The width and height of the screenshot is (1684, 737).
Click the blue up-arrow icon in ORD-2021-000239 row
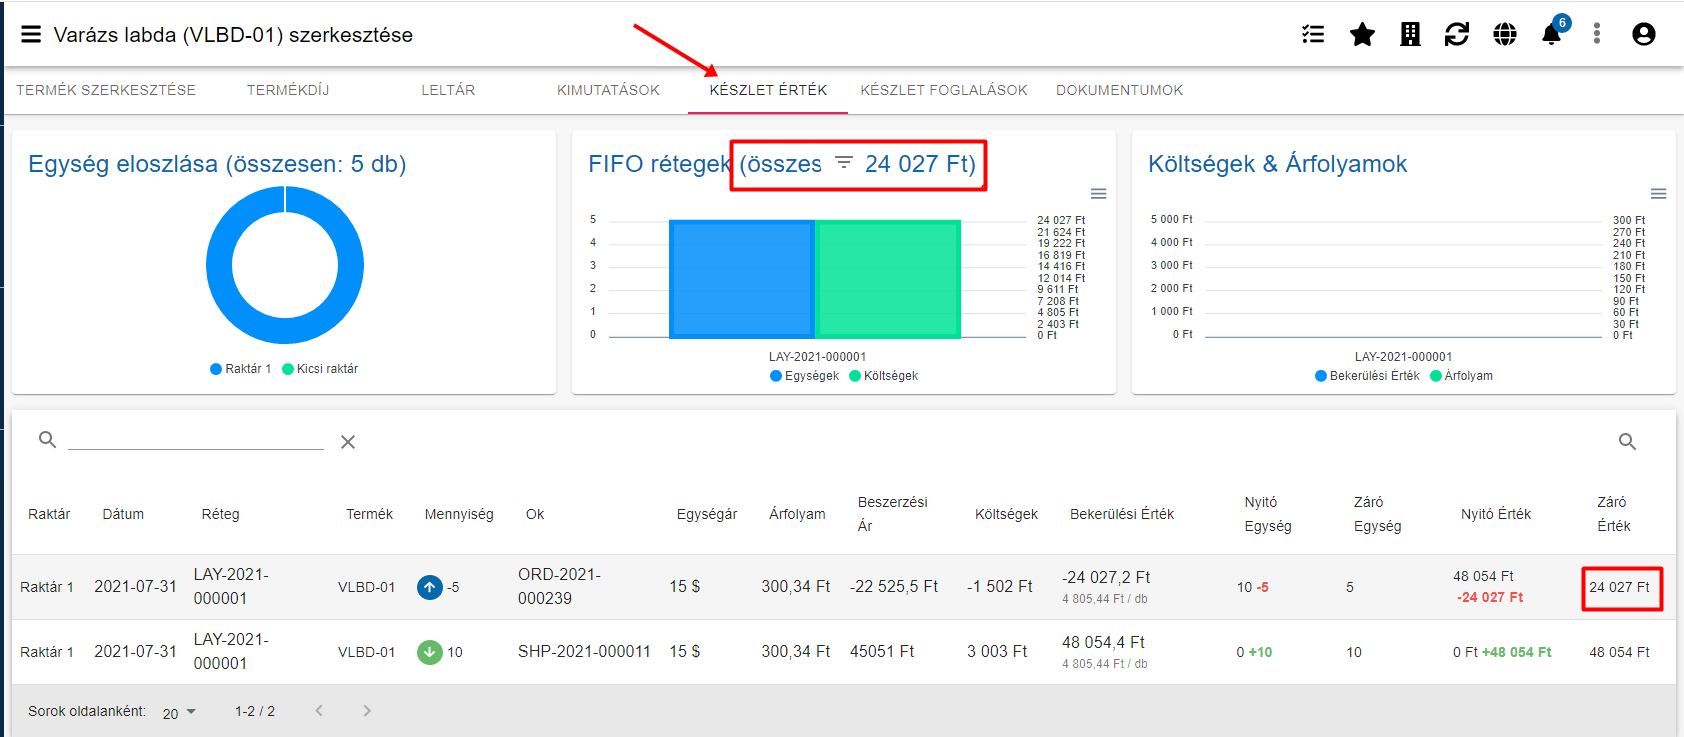pos(430,587)
